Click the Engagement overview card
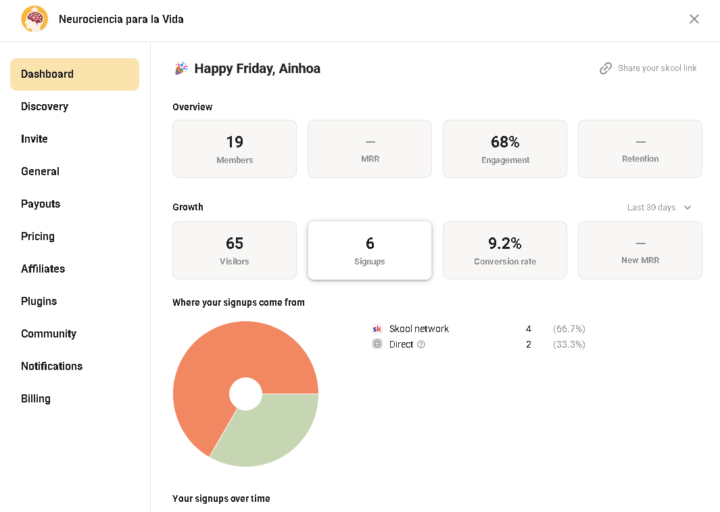 click(x=505, y=149)
